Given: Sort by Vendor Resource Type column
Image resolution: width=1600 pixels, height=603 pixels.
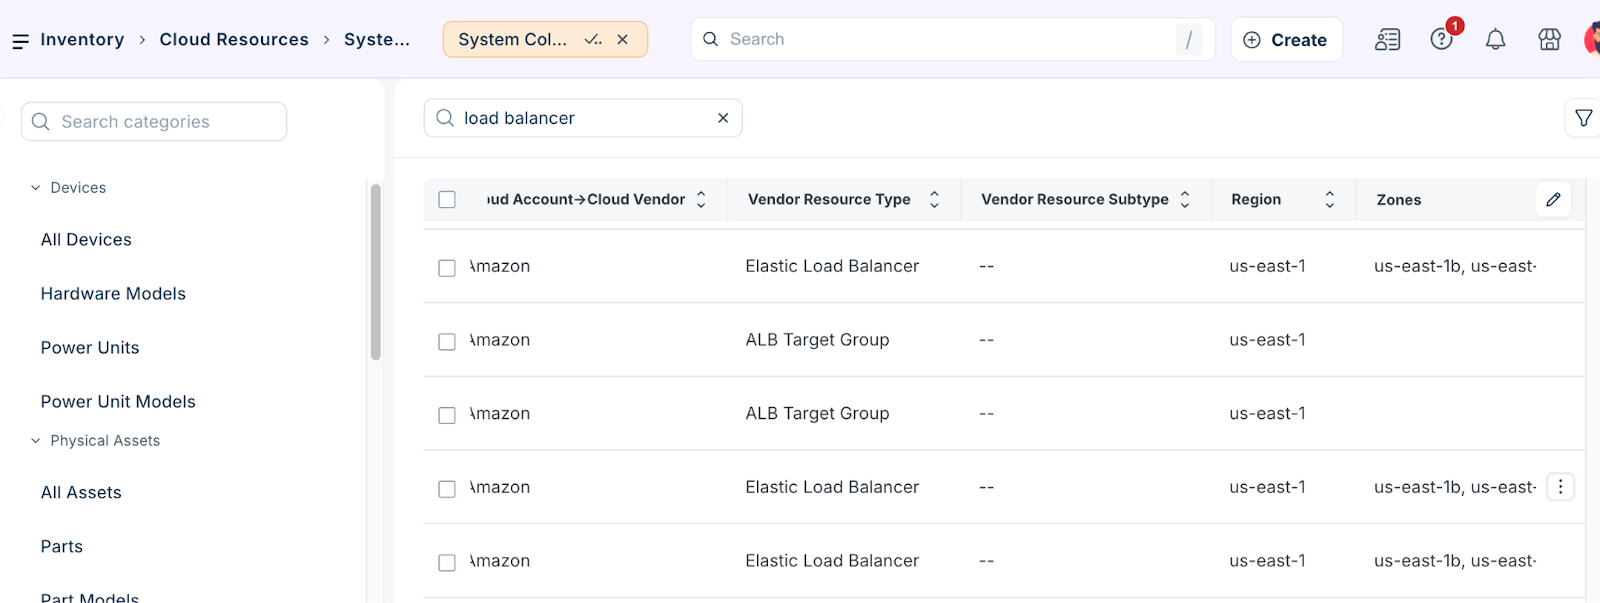Looking at the screenshot, I should click(934, 200).
